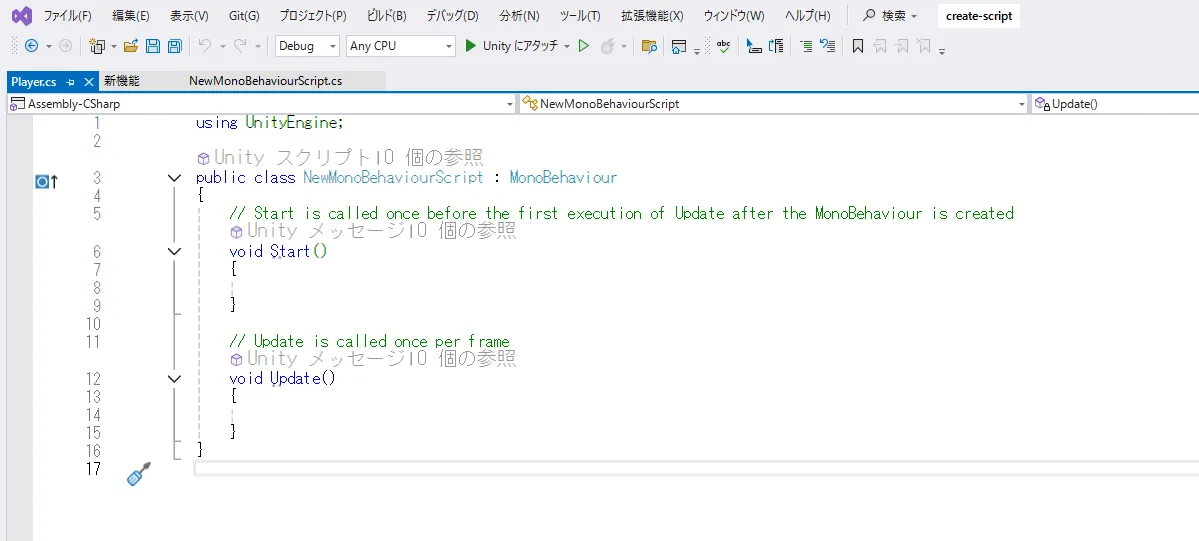This screenshot has height=541, width=1199.
Task: Click the Navigate Backward arrow icon
Action: click(x=31, y=46)
